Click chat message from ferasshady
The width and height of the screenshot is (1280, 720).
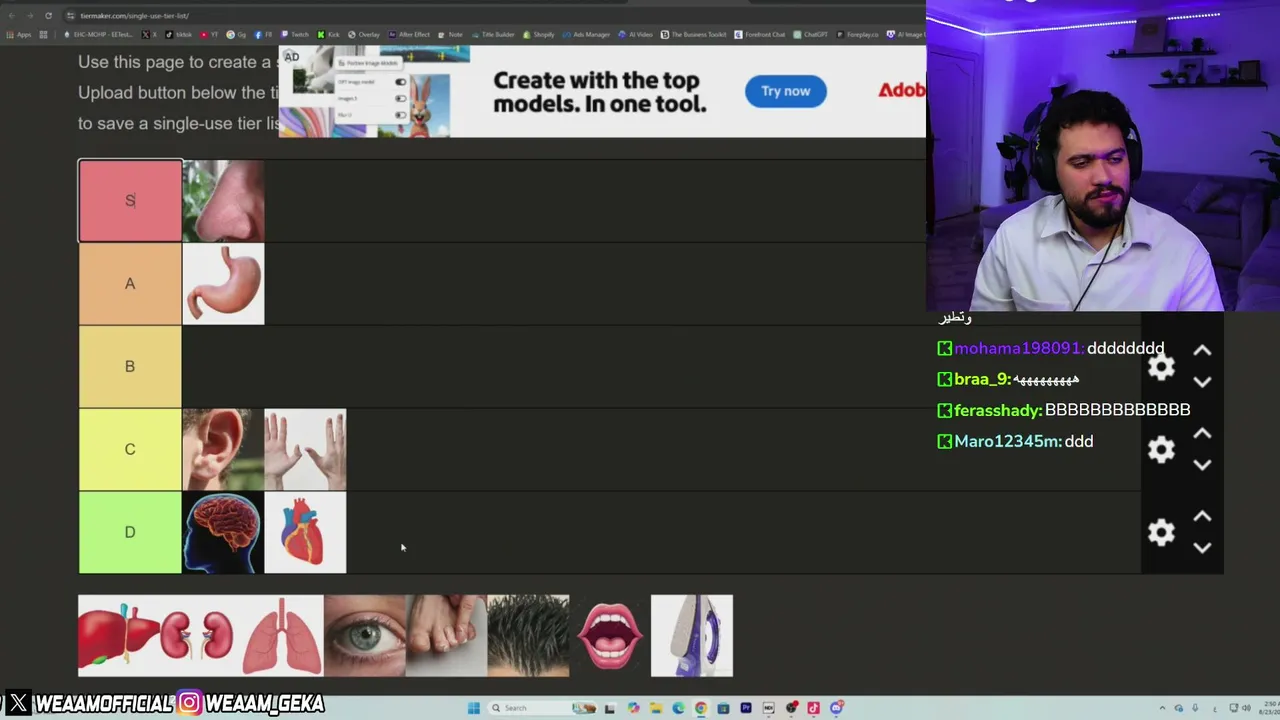pyautogui.click(x=1063, y=410)
